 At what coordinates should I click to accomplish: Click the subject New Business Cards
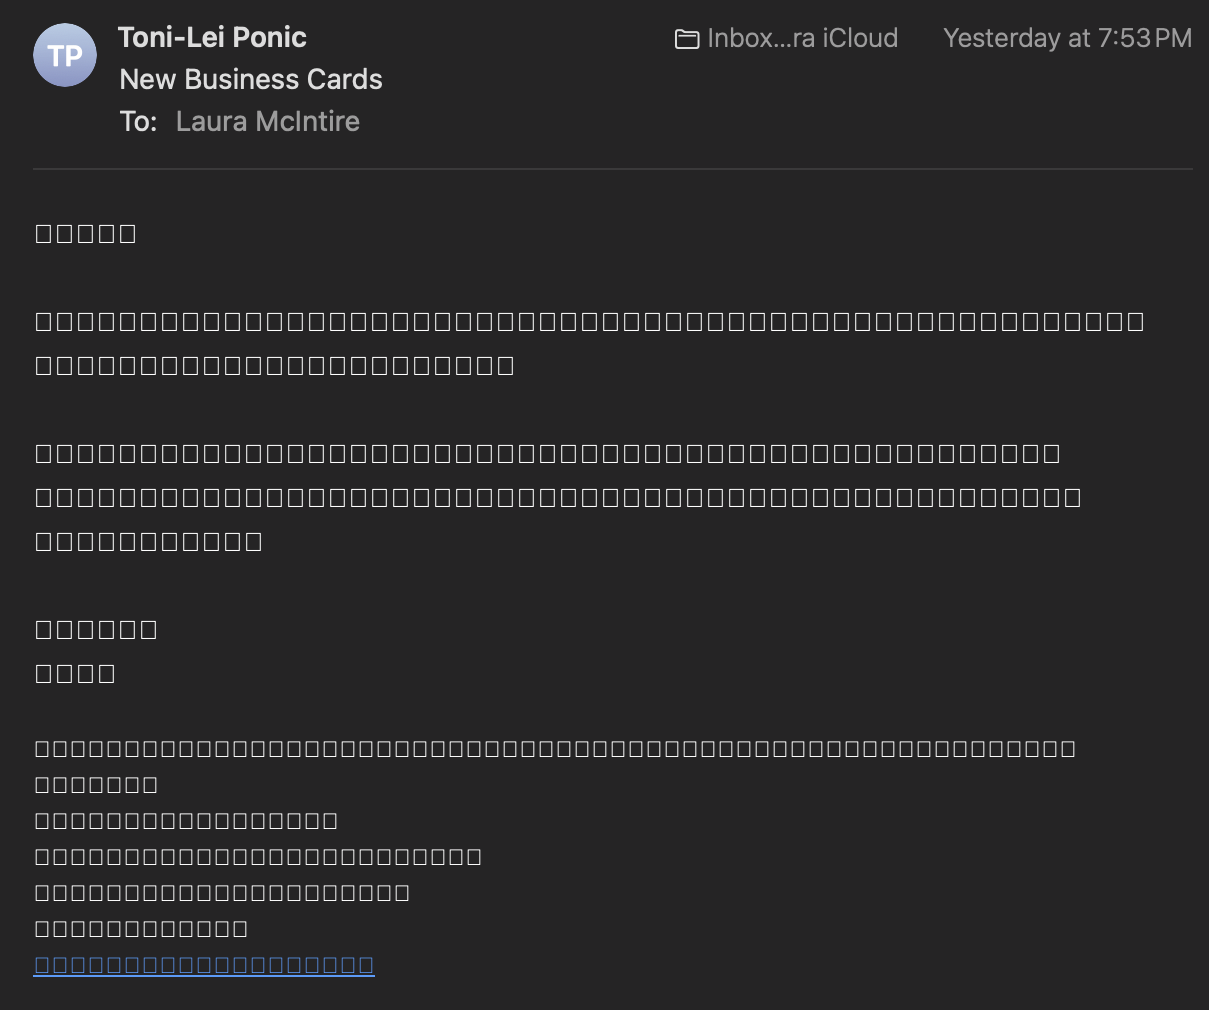251,79
